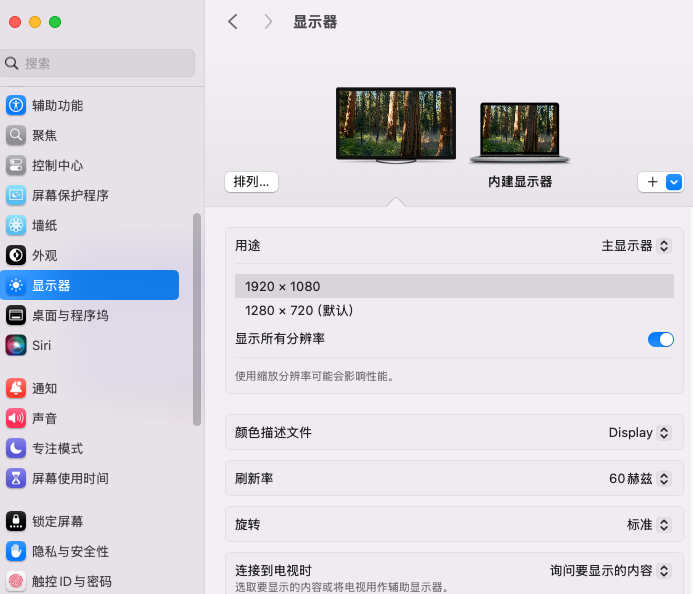Click the 排列... arrange button
This screenshot has height=594, width=693.
coord(251,182)
